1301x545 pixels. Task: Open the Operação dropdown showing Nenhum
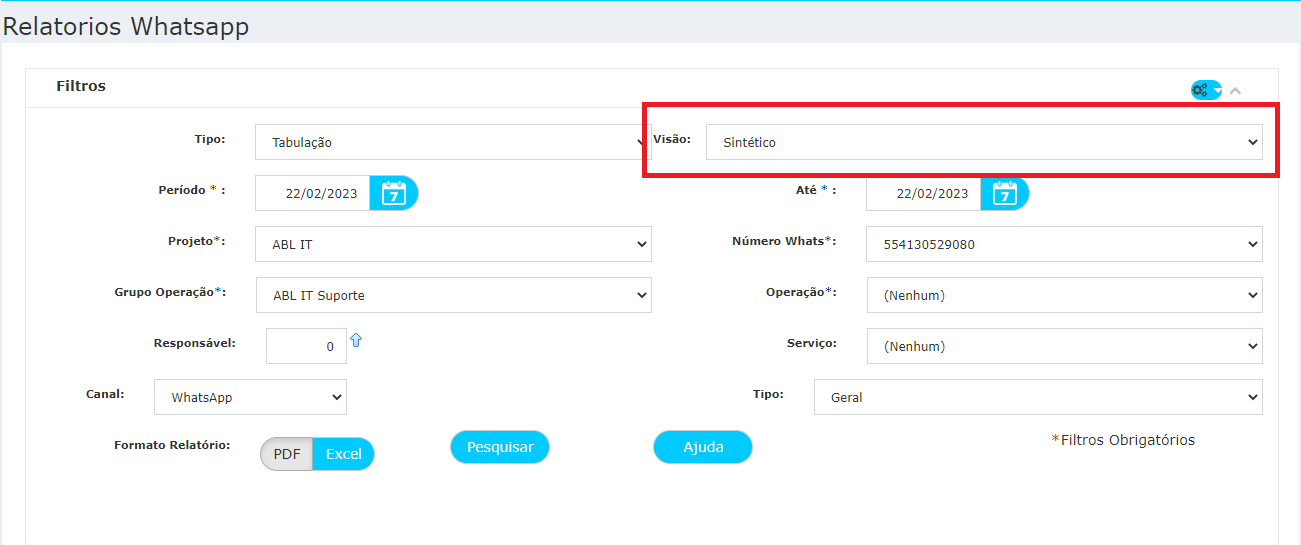tap(1064, 295)
